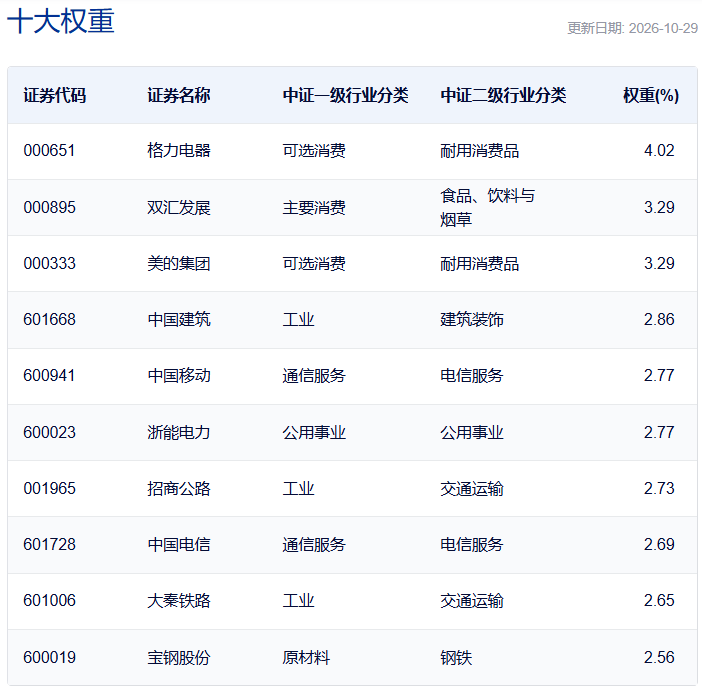
Task: Click the 更新日期: 2026-10-29 text
Action: click(x=632, y=28)
